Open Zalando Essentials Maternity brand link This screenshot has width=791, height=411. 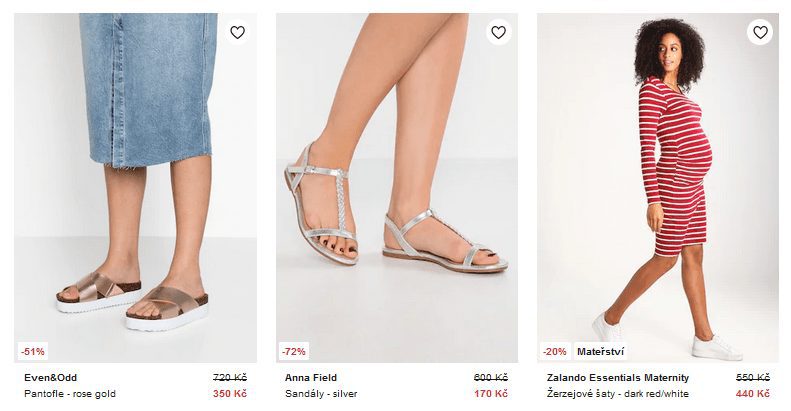618,378
